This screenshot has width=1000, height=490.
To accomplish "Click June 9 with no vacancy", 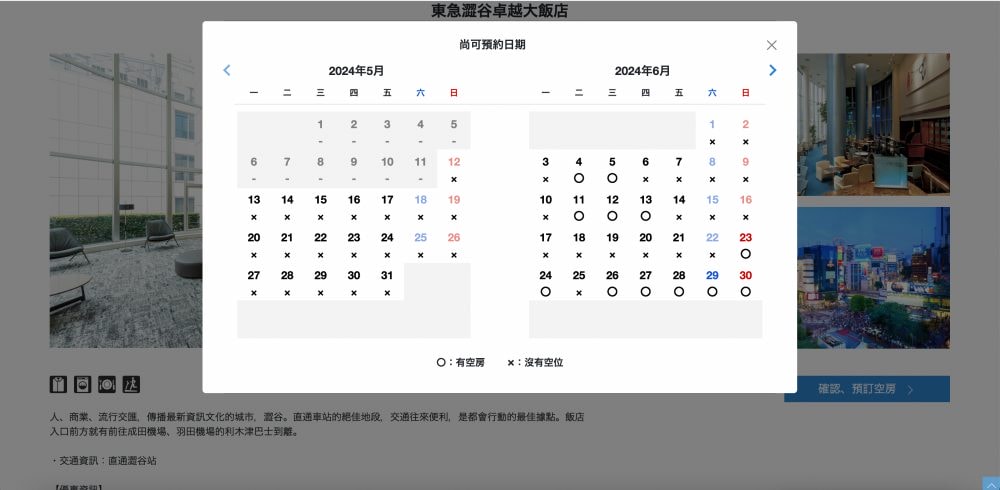I will pyautogui.click(x=746, y=170).
